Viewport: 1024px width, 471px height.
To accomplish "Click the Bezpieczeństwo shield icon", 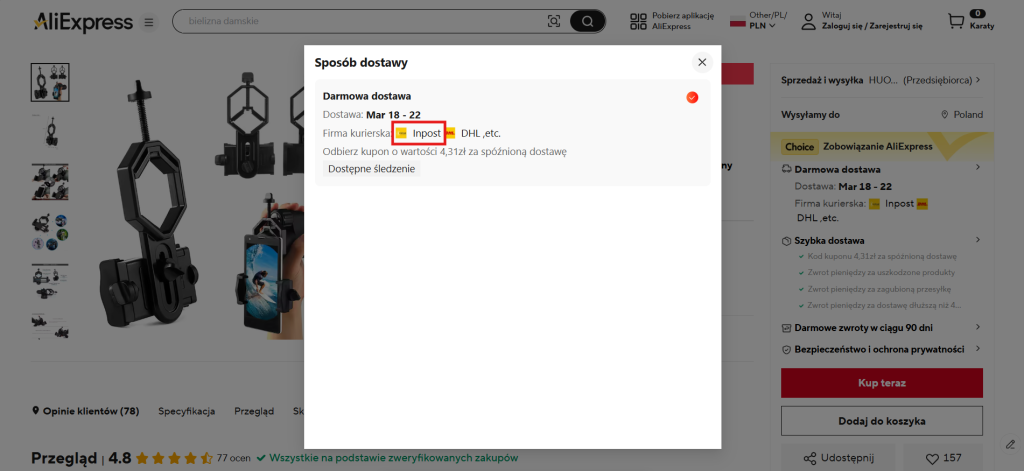I will tap(786, 349).
